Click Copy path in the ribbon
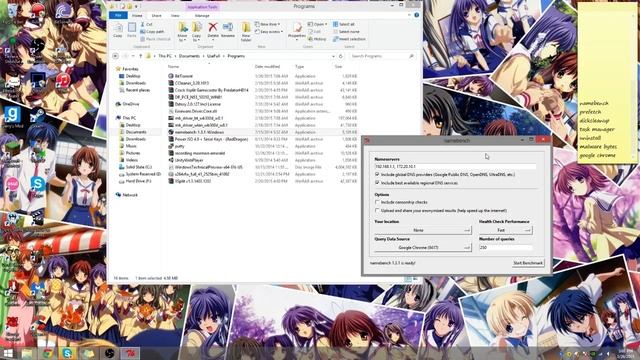Screen dimensions: 640x360 [152, 31]
